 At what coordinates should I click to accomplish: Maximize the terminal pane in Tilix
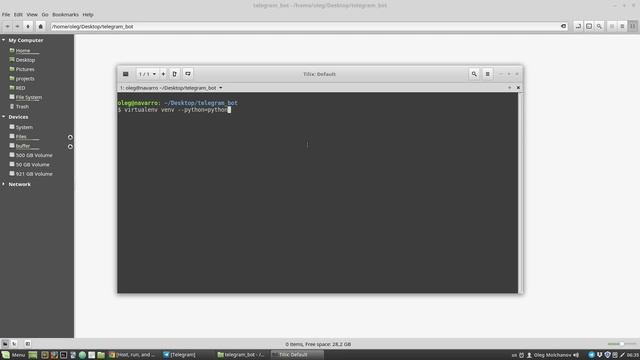click(509, 87)
